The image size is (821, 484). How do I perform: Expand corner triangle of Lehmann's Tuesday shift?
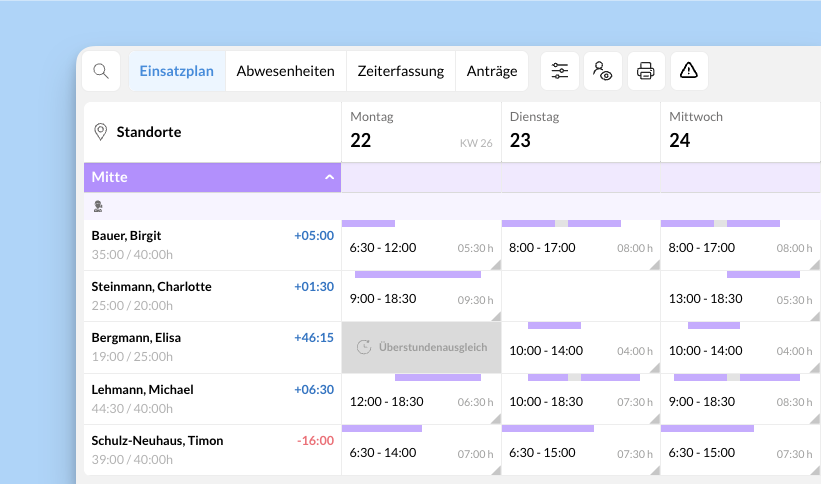coord(655,420)
